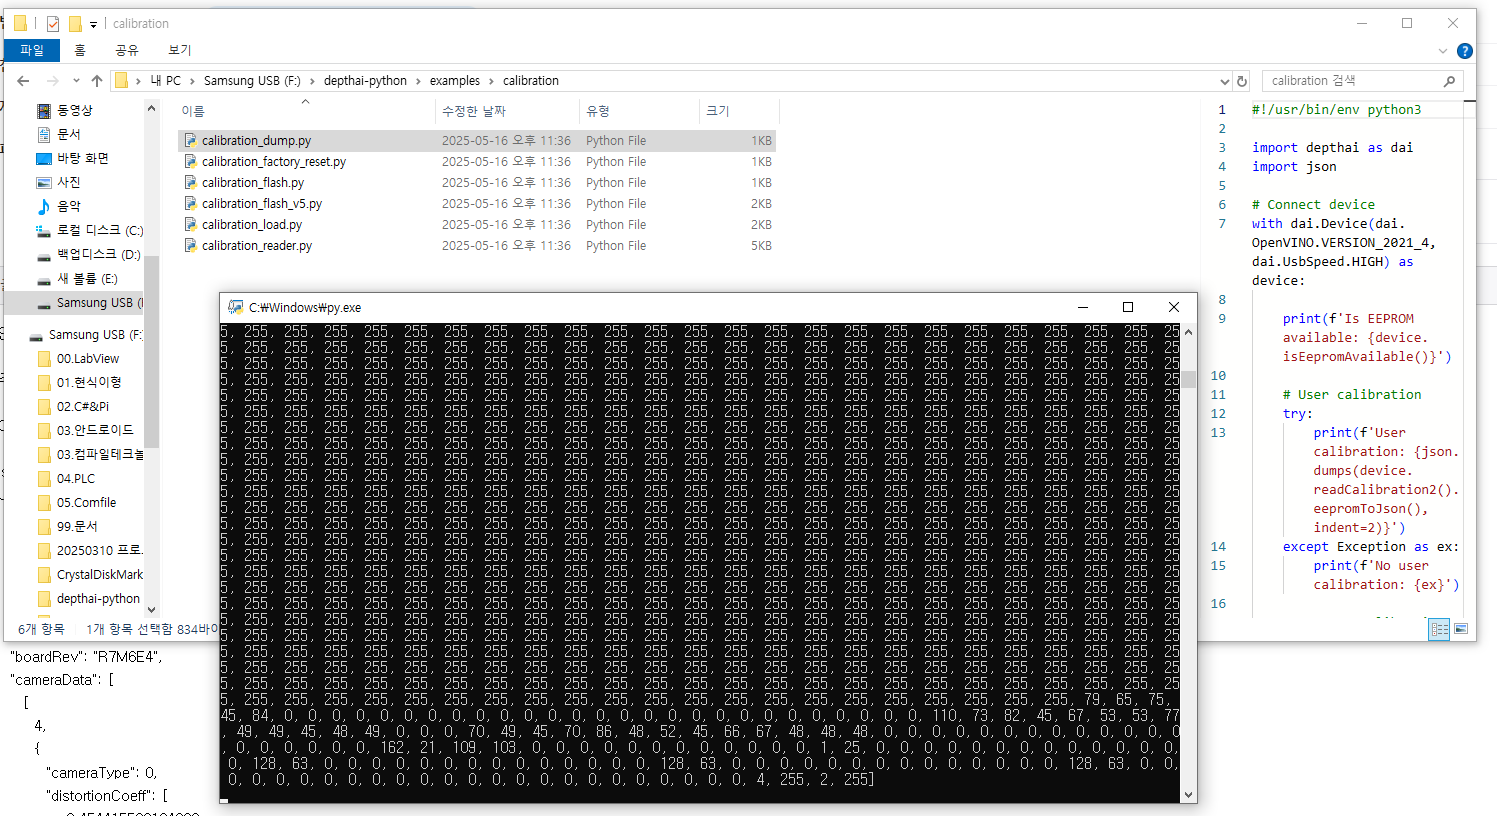
Task: Expand the address bar history dropdown
Action: [x=1225, y=81]
